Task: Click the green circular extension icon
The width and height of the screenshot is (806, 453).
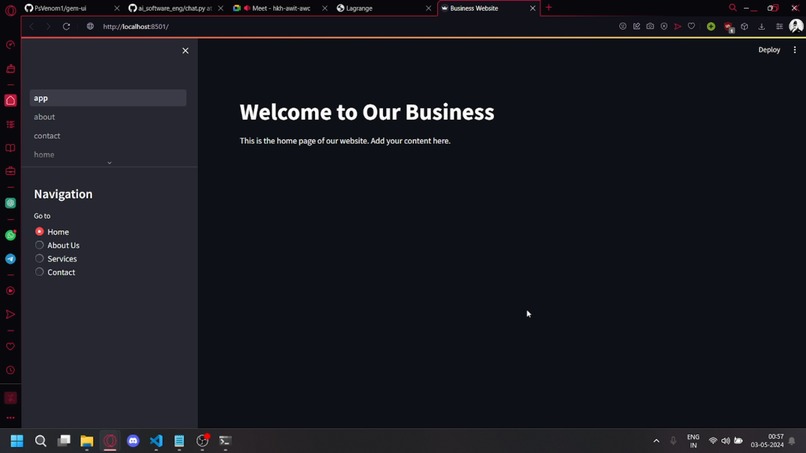Action: (711, 26)
